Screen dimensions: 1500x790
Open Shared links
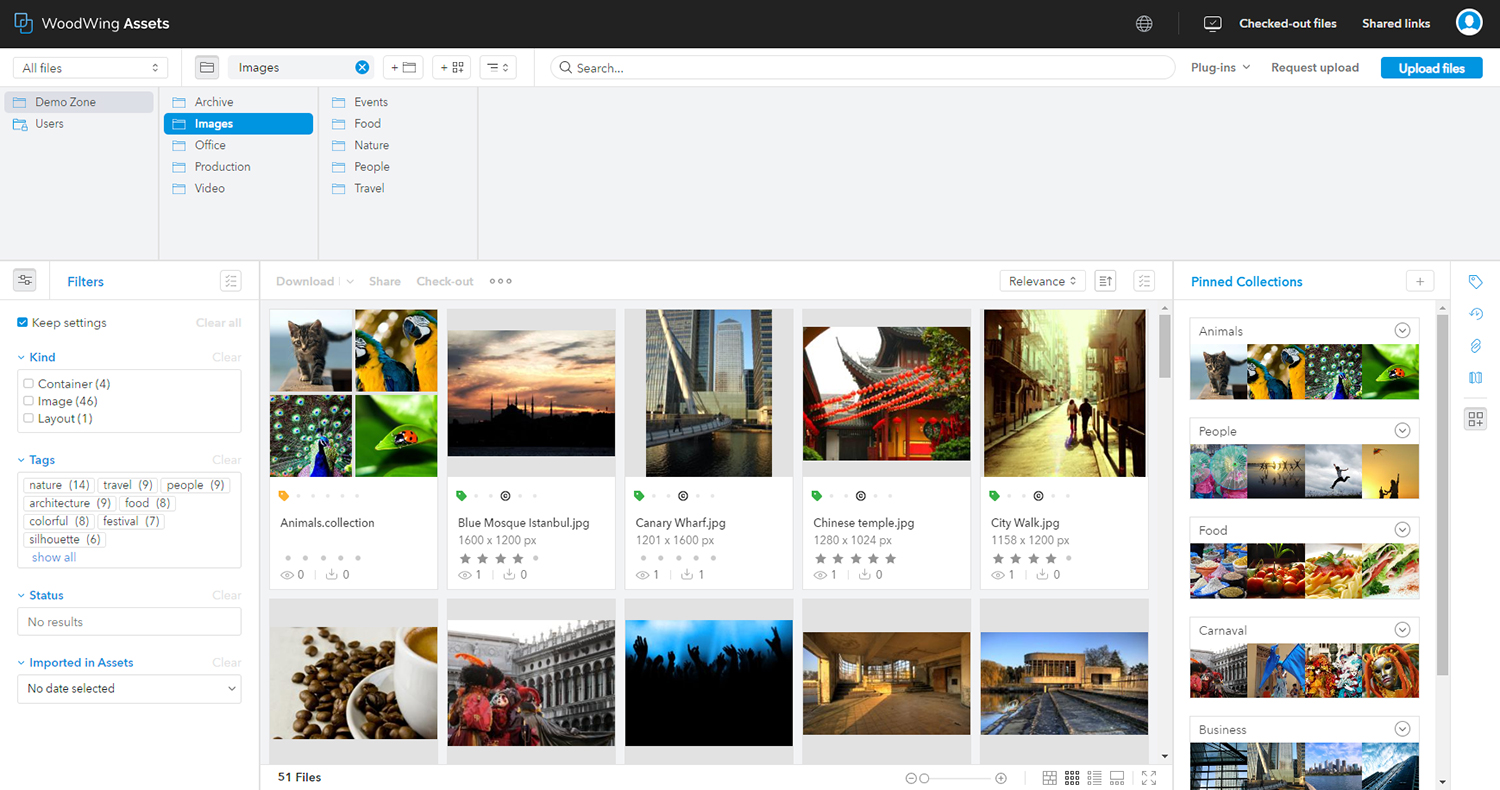1396,23
